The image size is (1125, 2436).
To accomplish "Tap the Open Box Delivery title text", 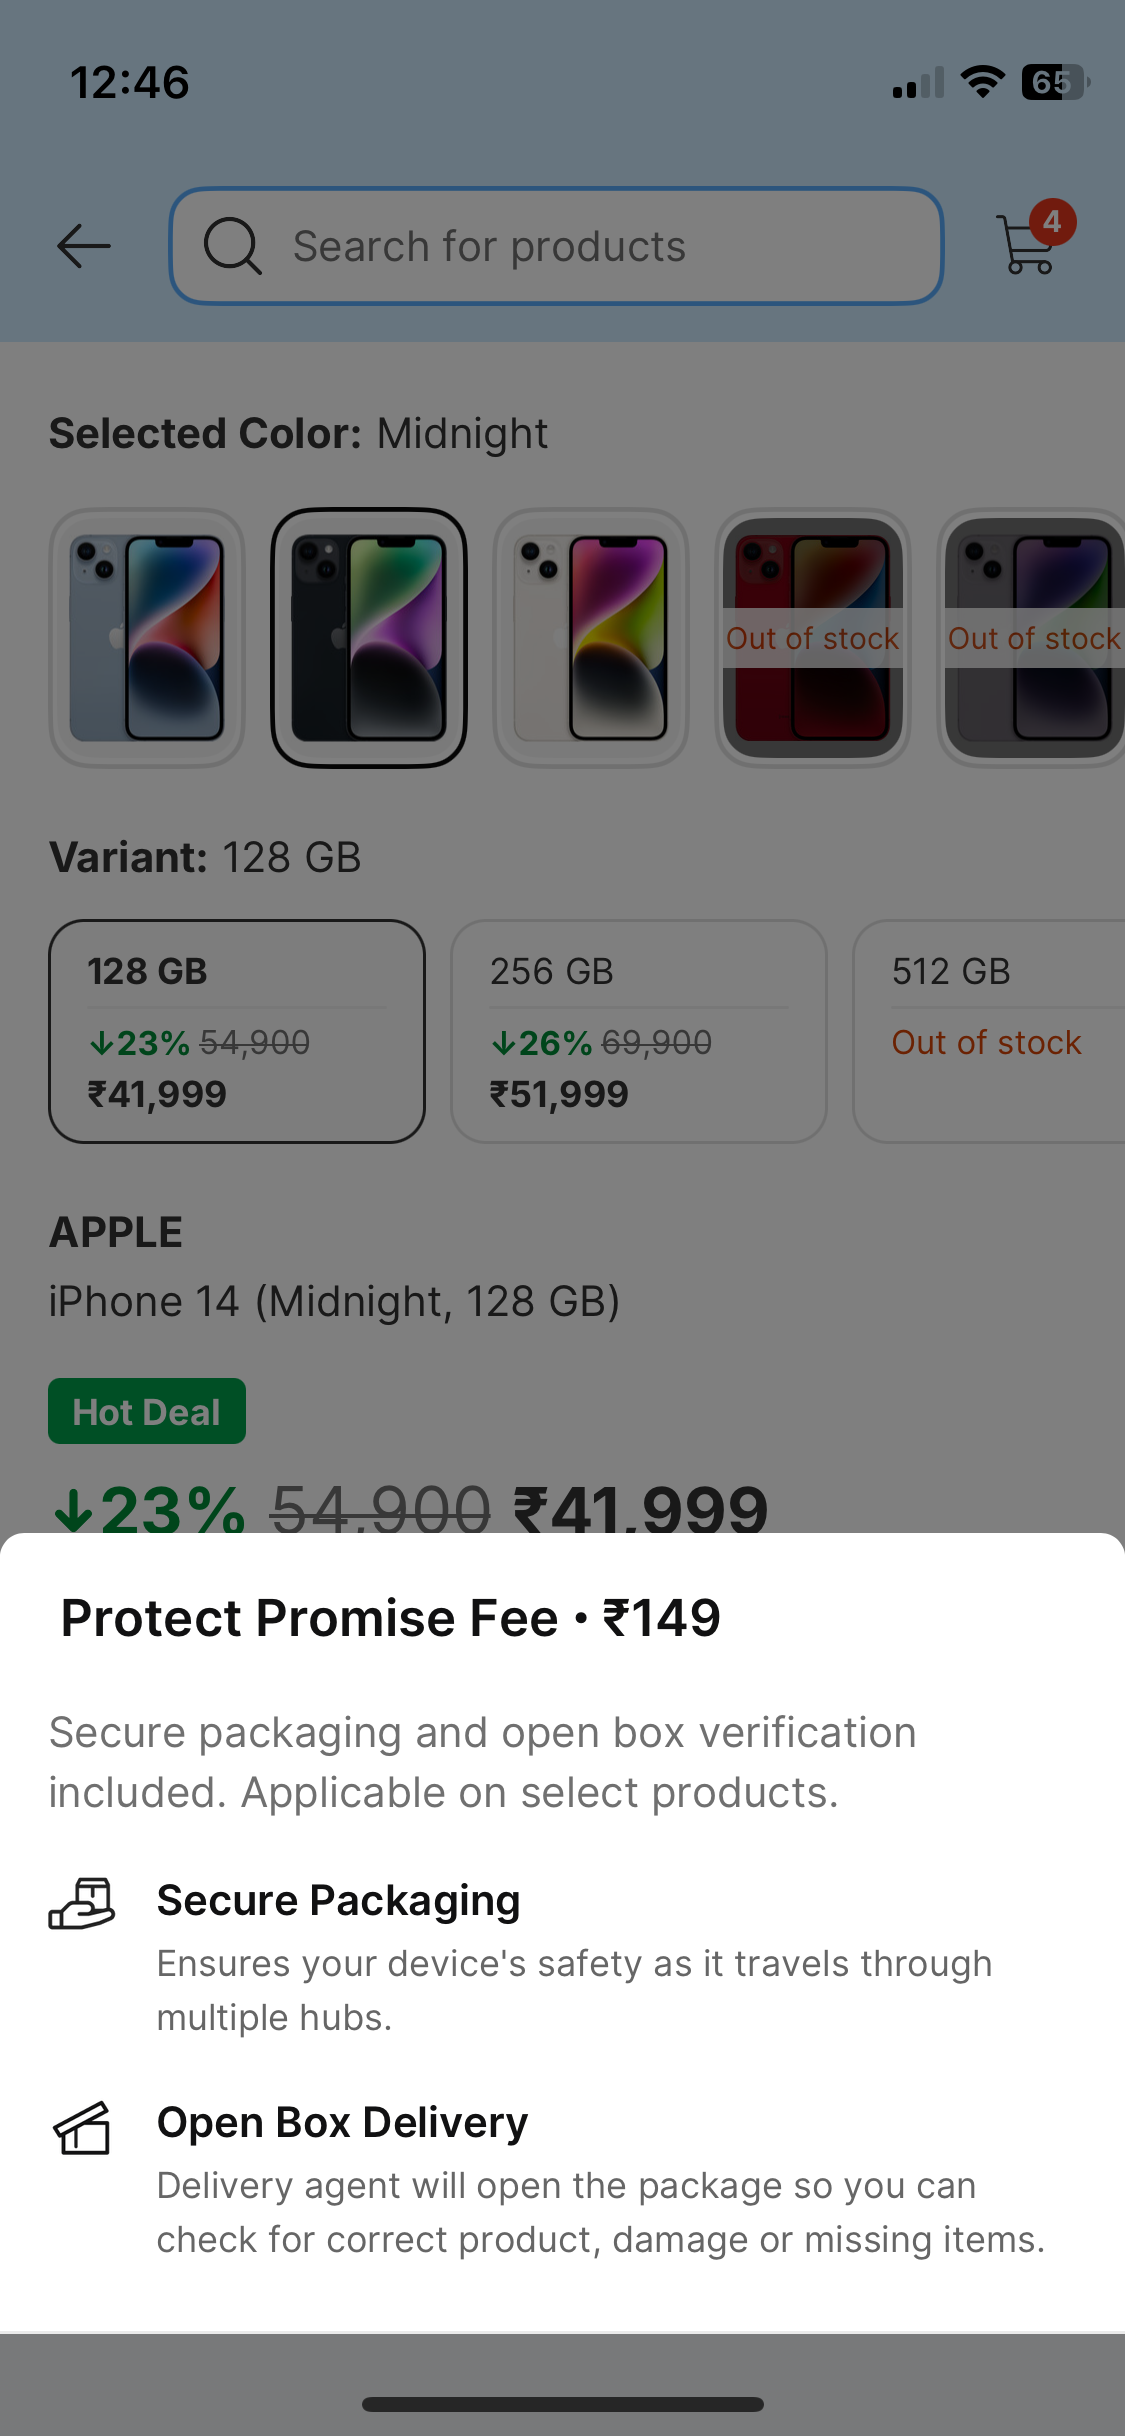I will point(342,2122).
